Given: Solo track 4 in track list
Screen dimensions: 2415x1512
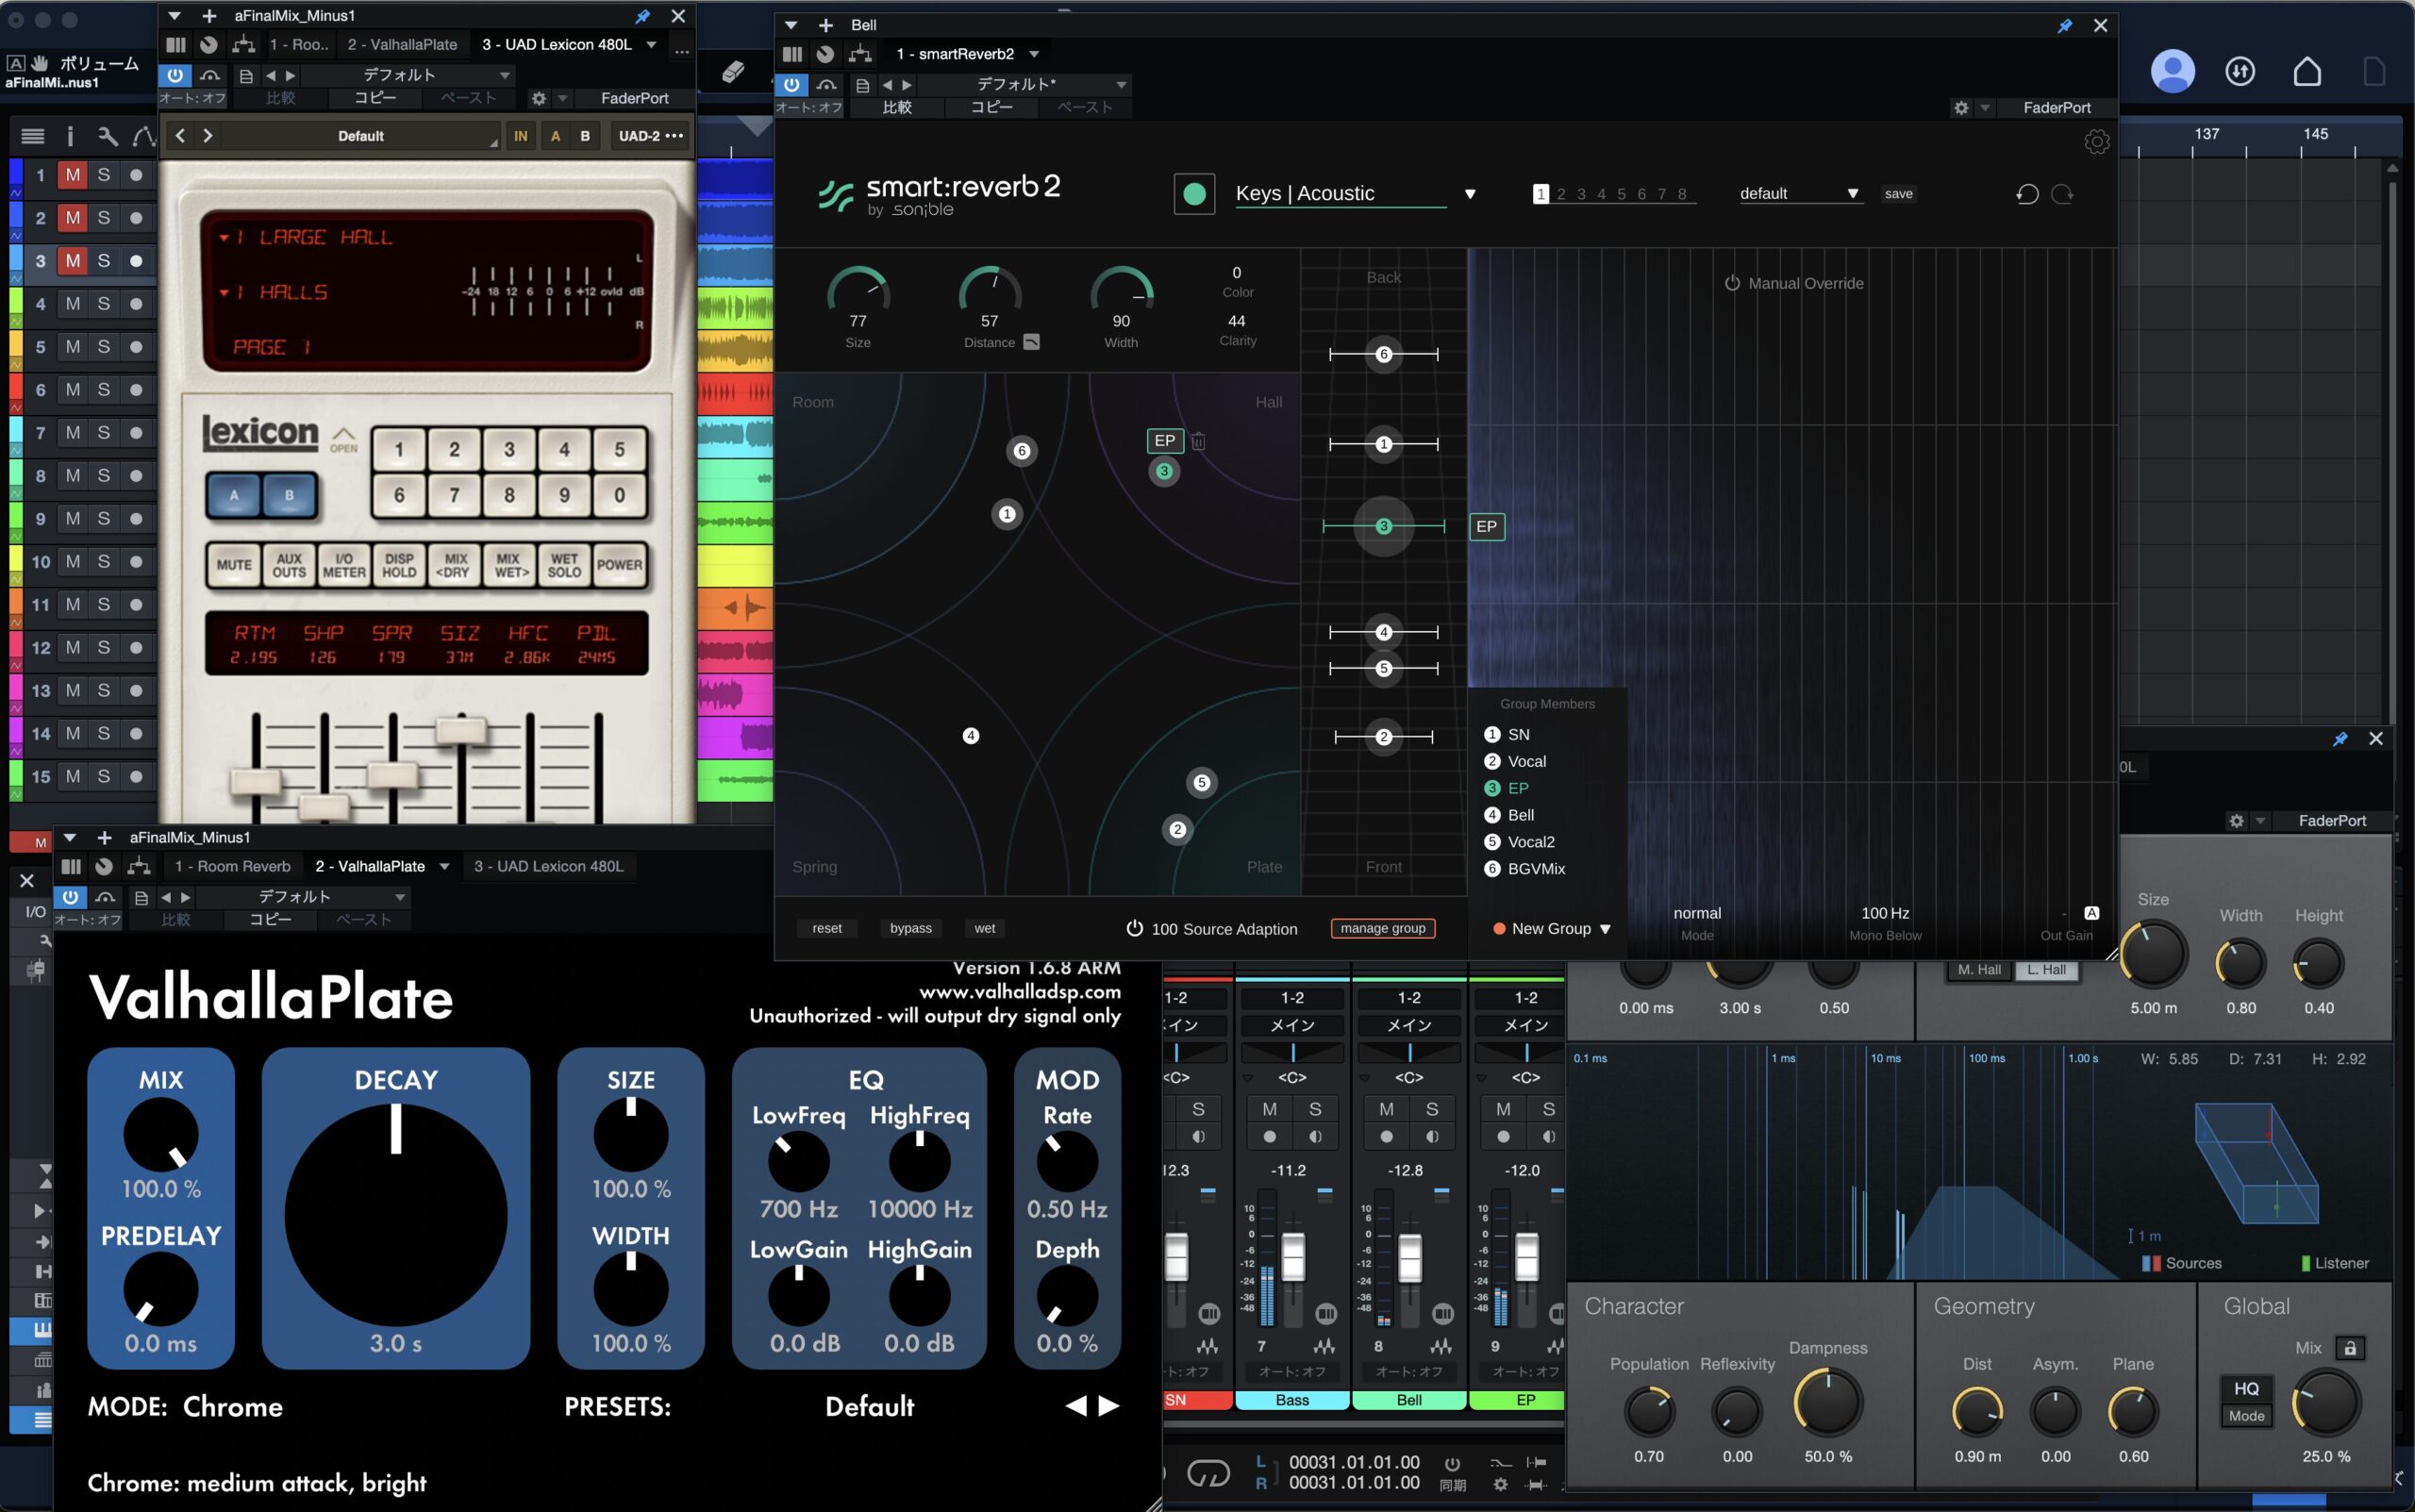Looking at the screenshot, I should (x=104, y=304).
